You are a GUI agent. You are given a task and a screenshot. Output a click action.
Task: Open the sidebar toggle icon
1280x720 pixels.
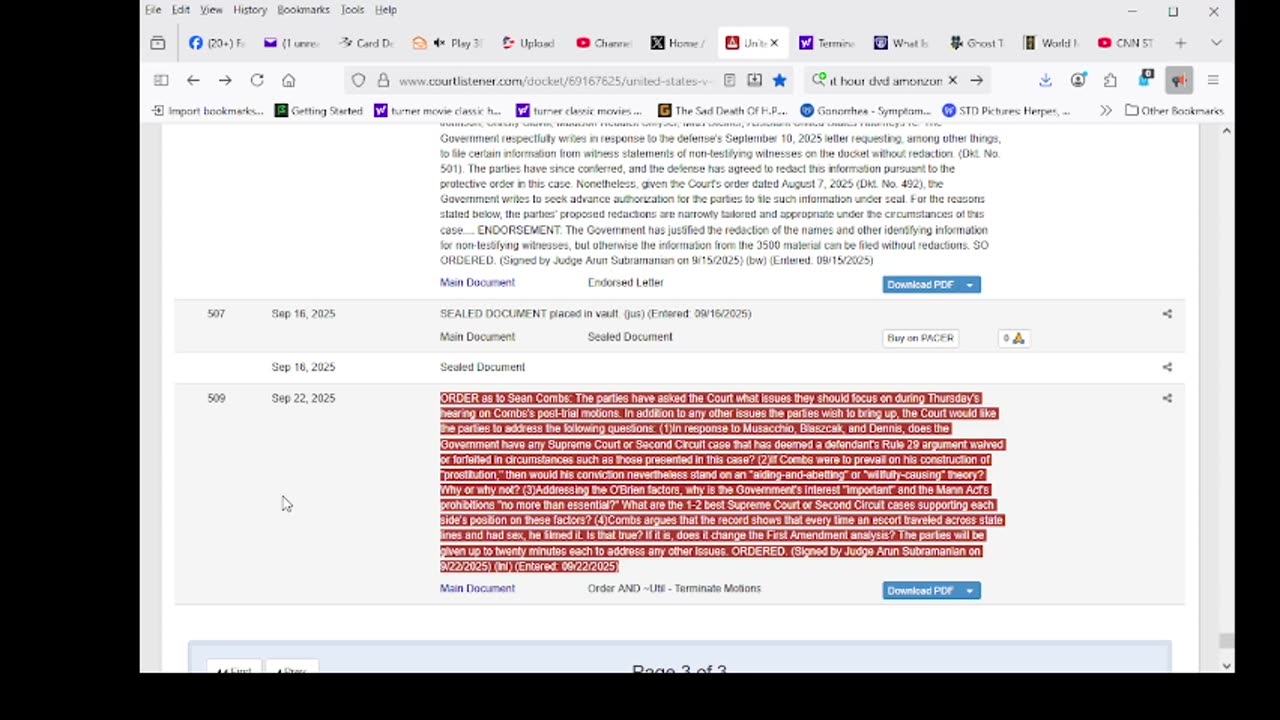[161, 80]
